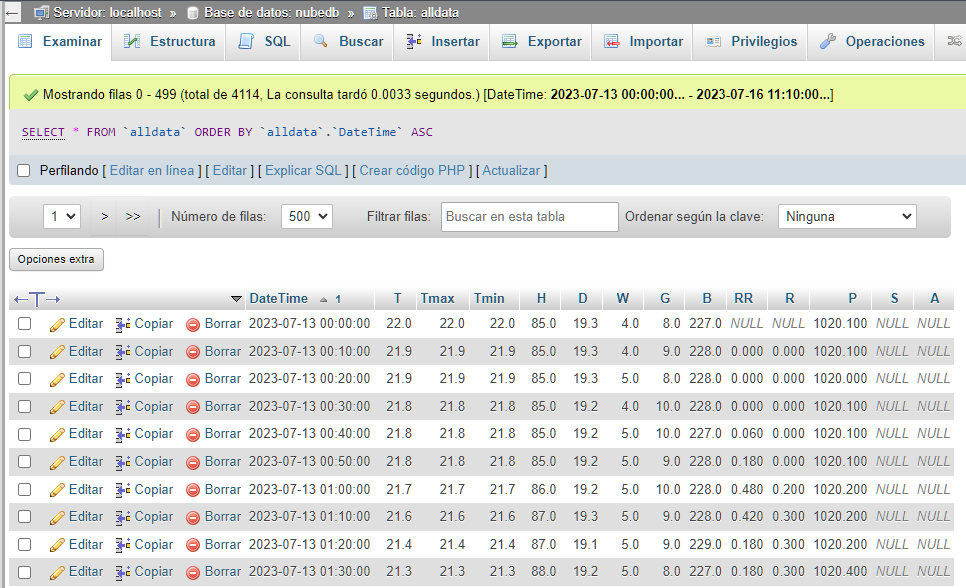Check the row 2023-07-13 00:50:00 checkbox
This screenshot has height=588, width=966.
click(x=25, y=462)
